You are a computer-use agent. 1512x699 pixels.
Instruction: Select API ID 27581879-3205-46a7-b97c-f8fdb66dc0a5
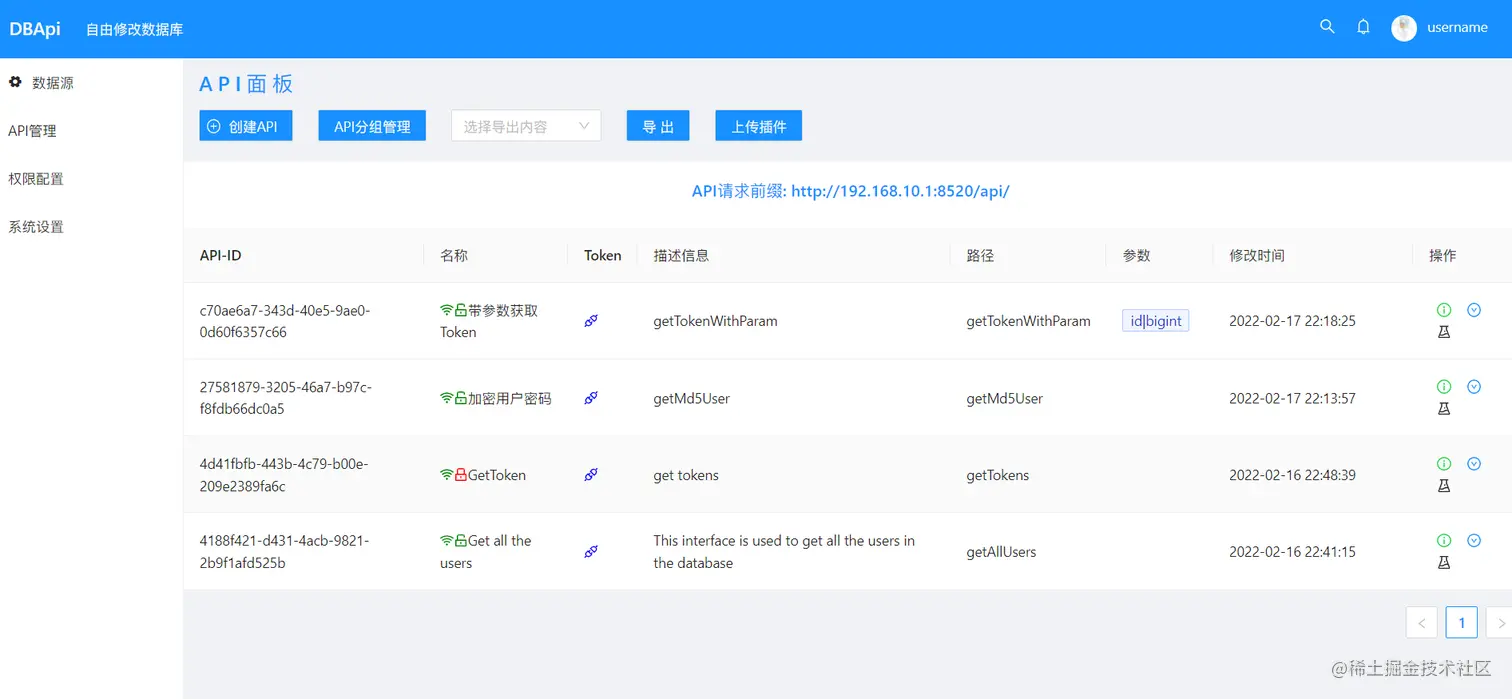click(286, 398)
